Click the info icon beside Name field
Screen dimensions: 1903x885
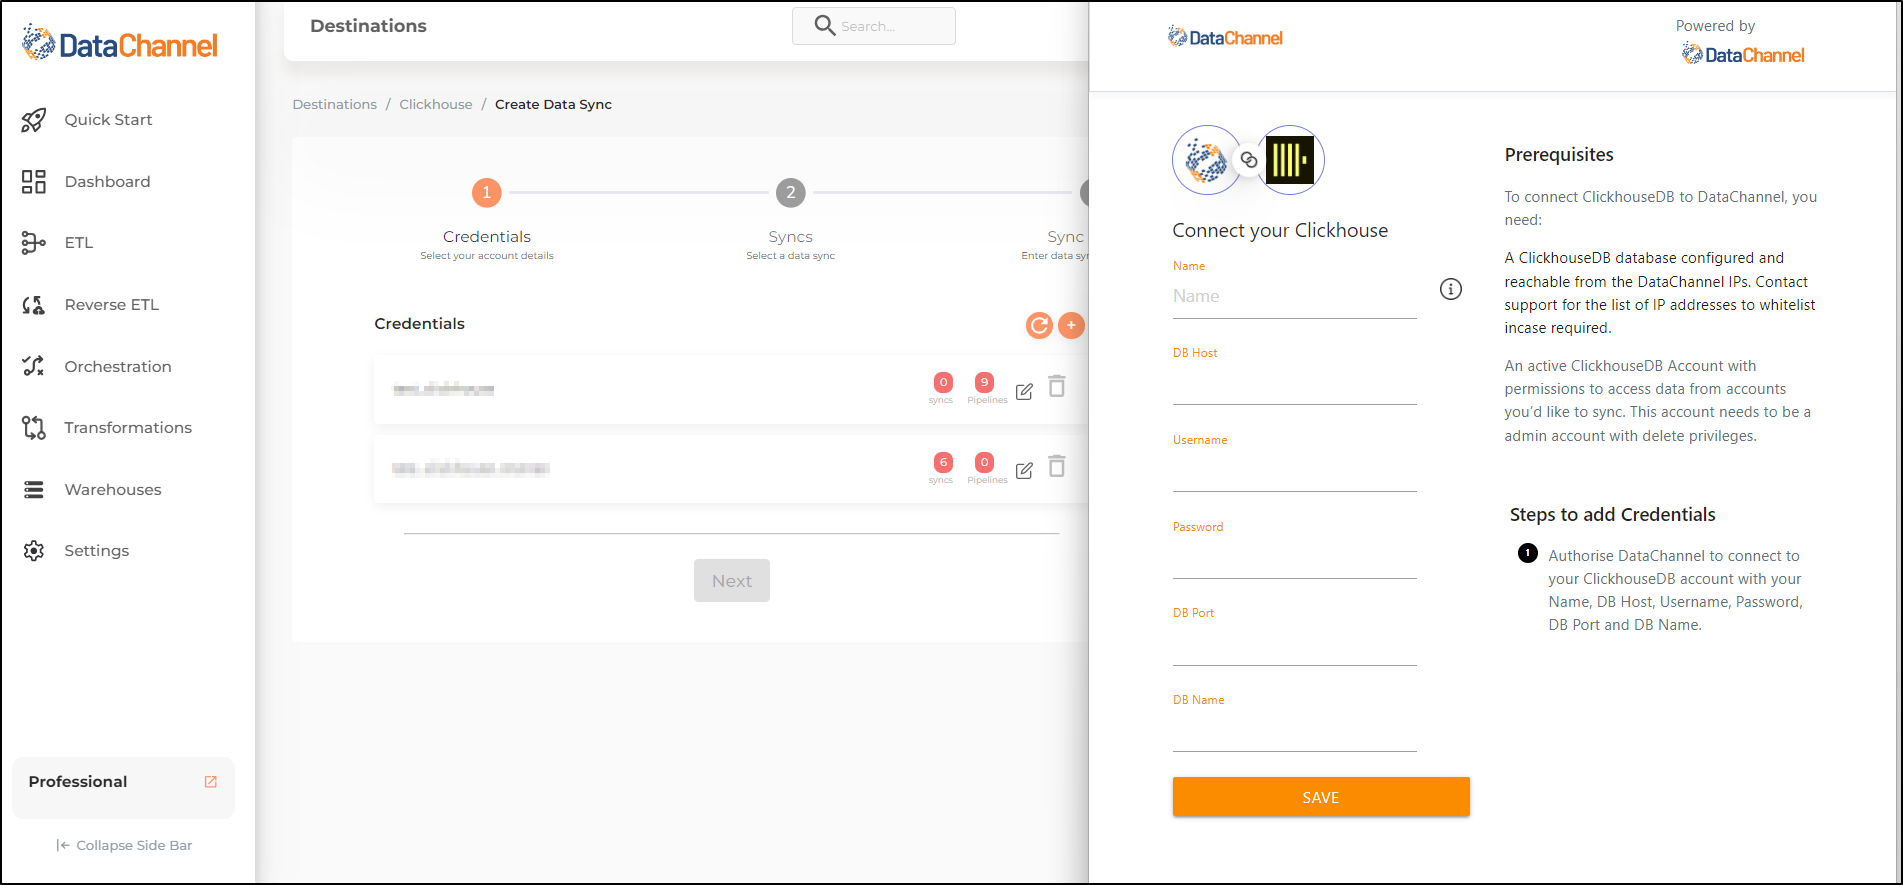(1451, 289)
